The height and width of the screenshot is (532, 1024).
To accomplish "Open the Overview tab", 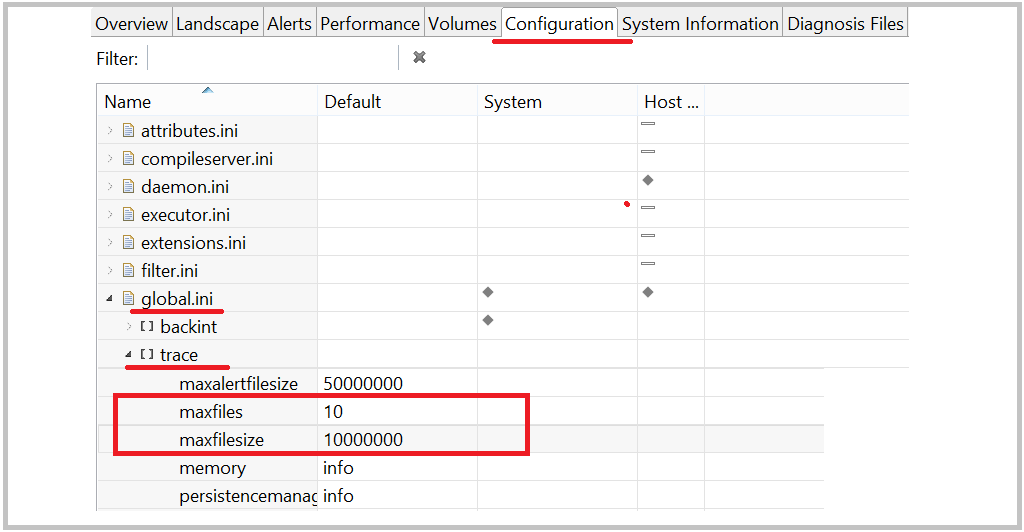I will pyautogui.click(x=131, y=24).
